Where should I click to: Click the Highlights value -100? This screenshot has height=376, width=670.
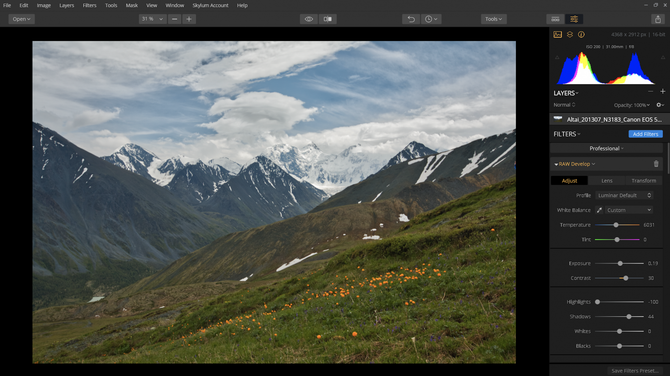653,302
